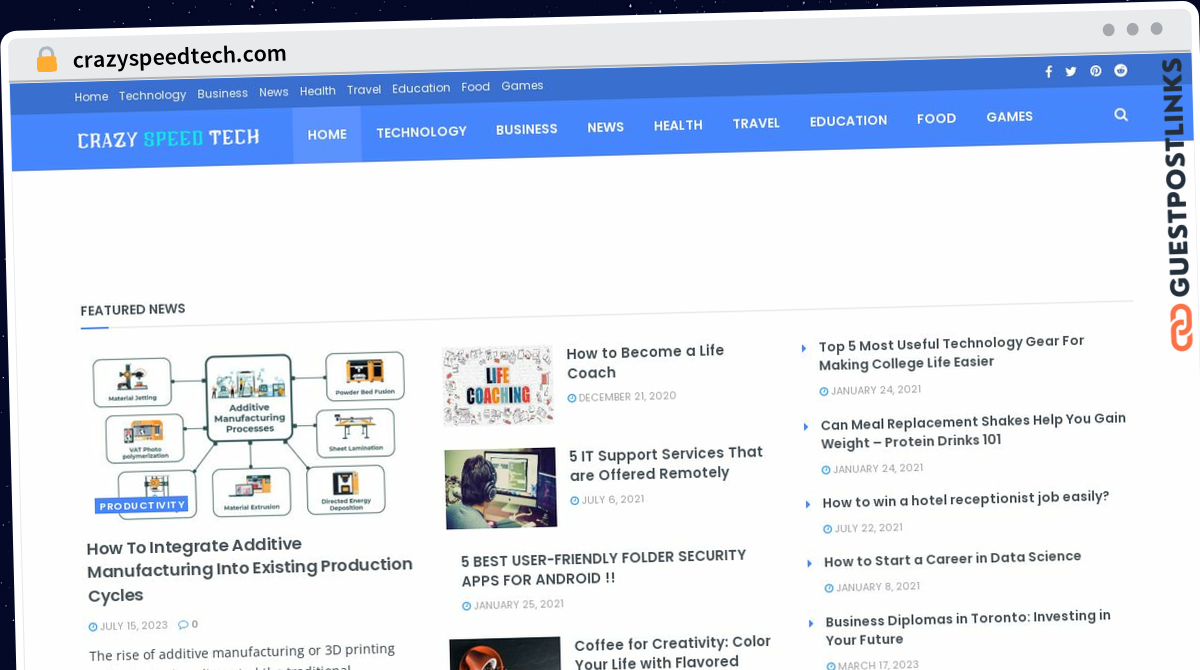Click the arrow bullet beside Can Meal Replacement Shakes
Viewport: 1200px width, 670px height.
pos(806,426)
